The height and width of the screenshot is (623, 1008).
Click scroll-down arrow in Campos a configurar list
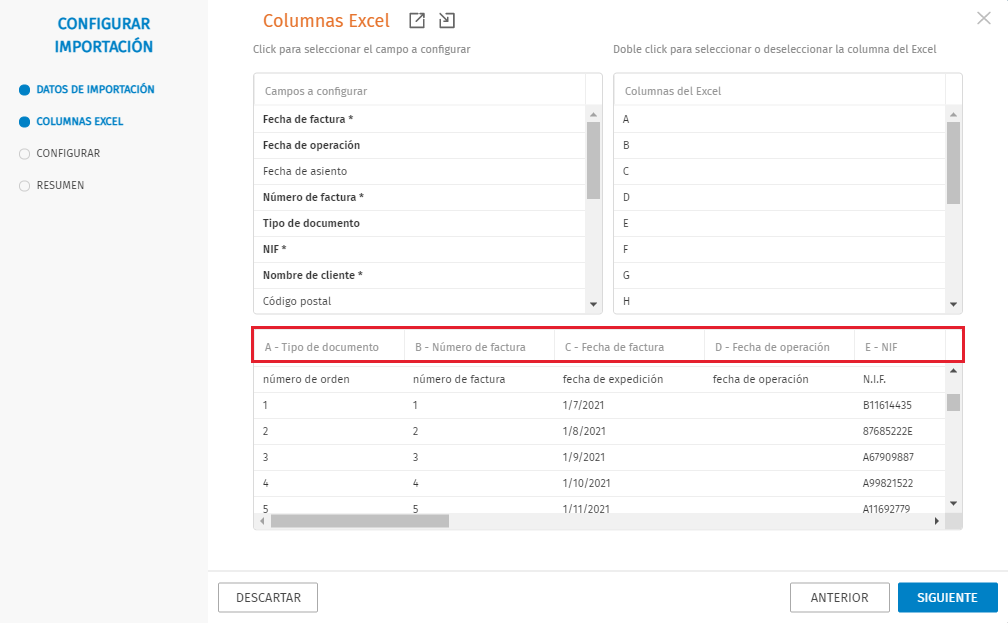point(593,305)
